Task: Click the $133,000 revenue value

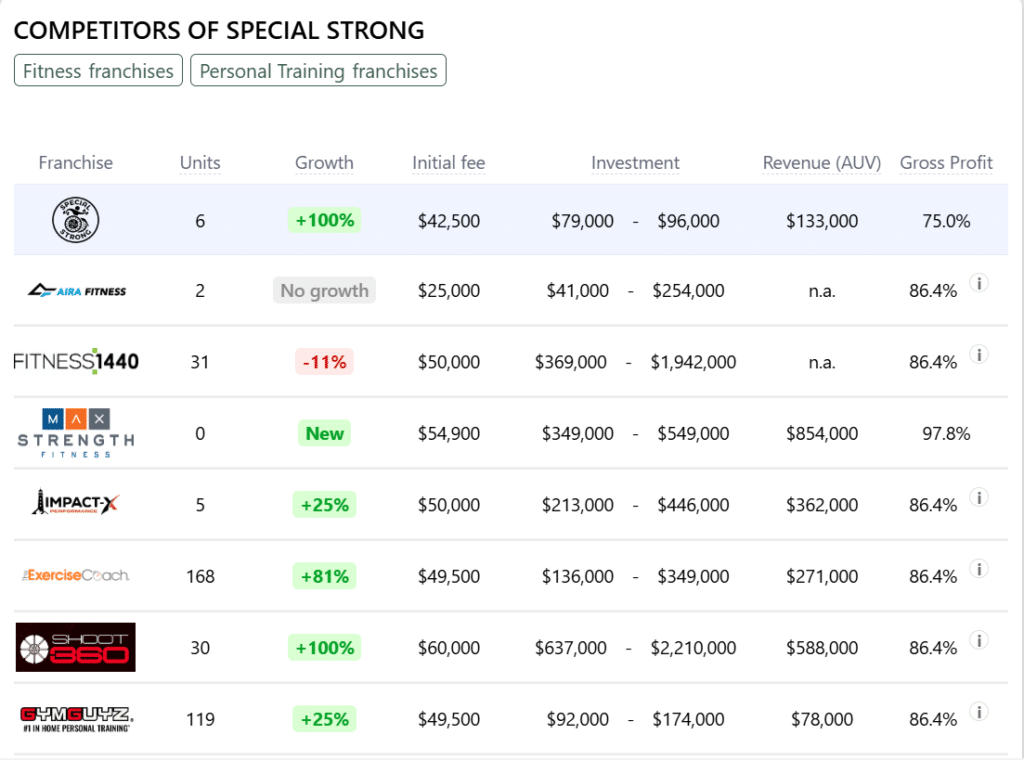Action: tap(822, 221)
